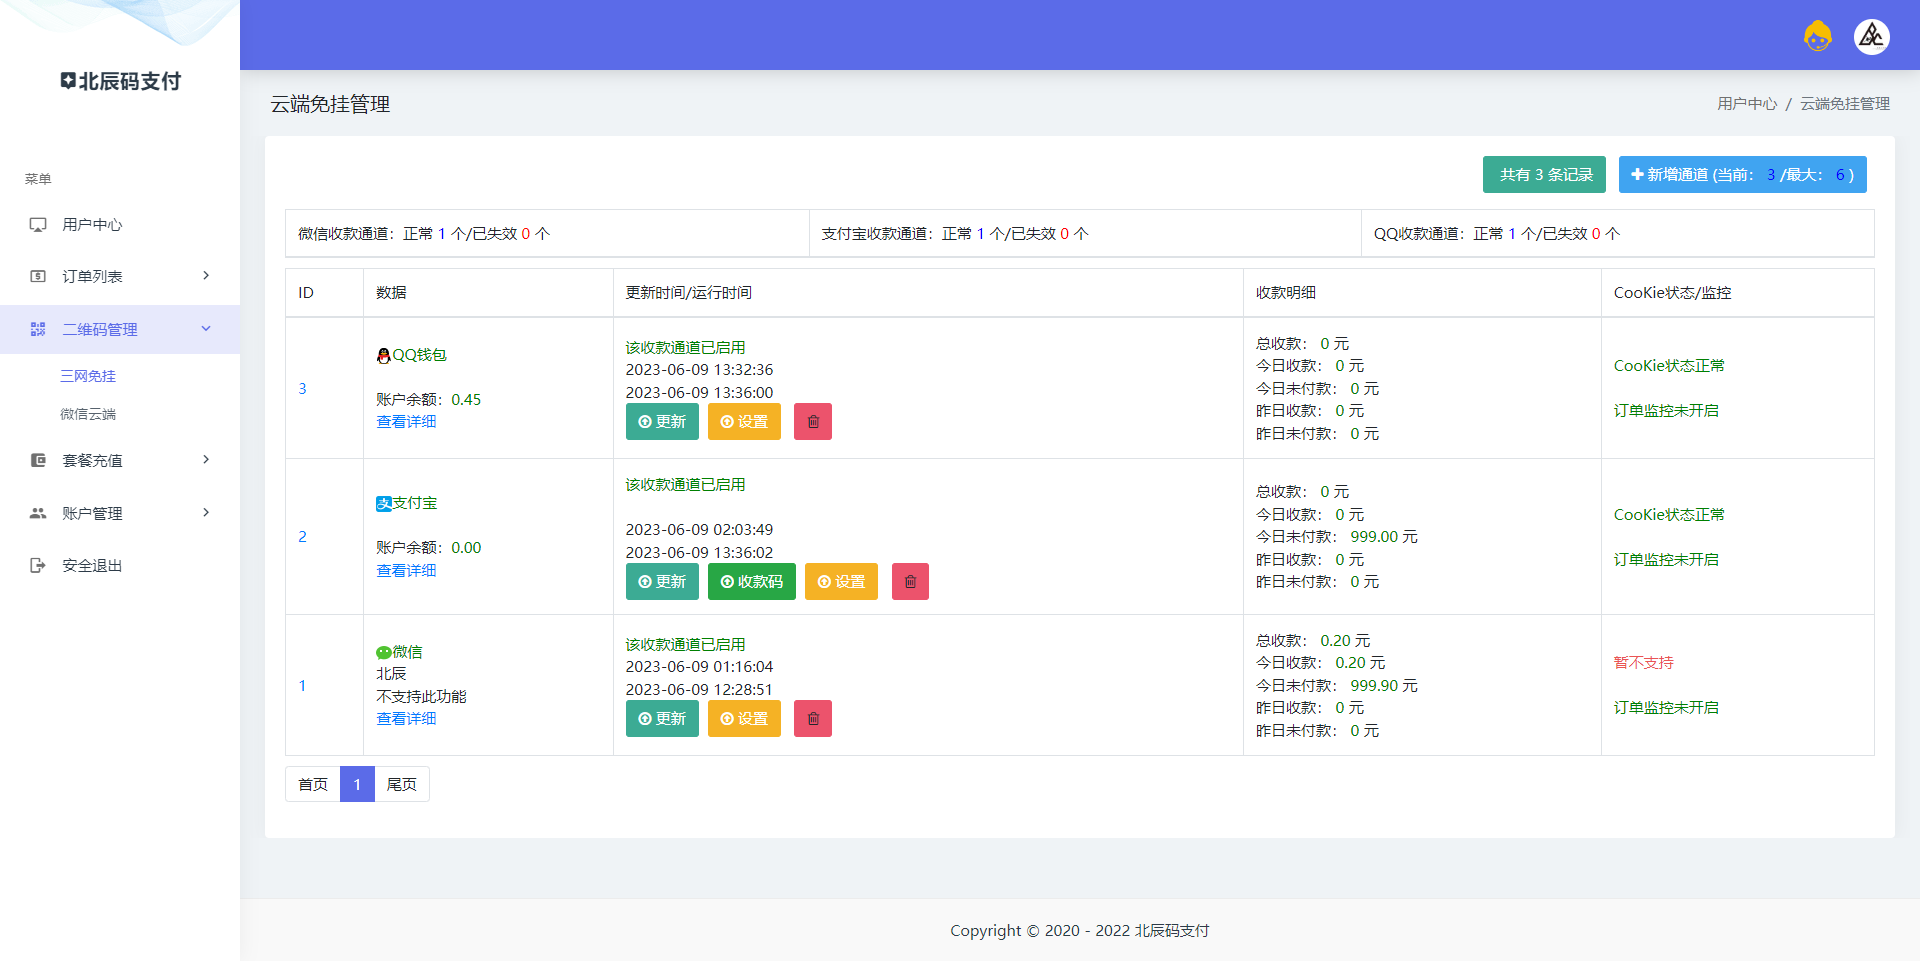Viewport: 1920px width, 961px height.
Task: Click the 账户管理 people icon
Action: coord(38,513)
